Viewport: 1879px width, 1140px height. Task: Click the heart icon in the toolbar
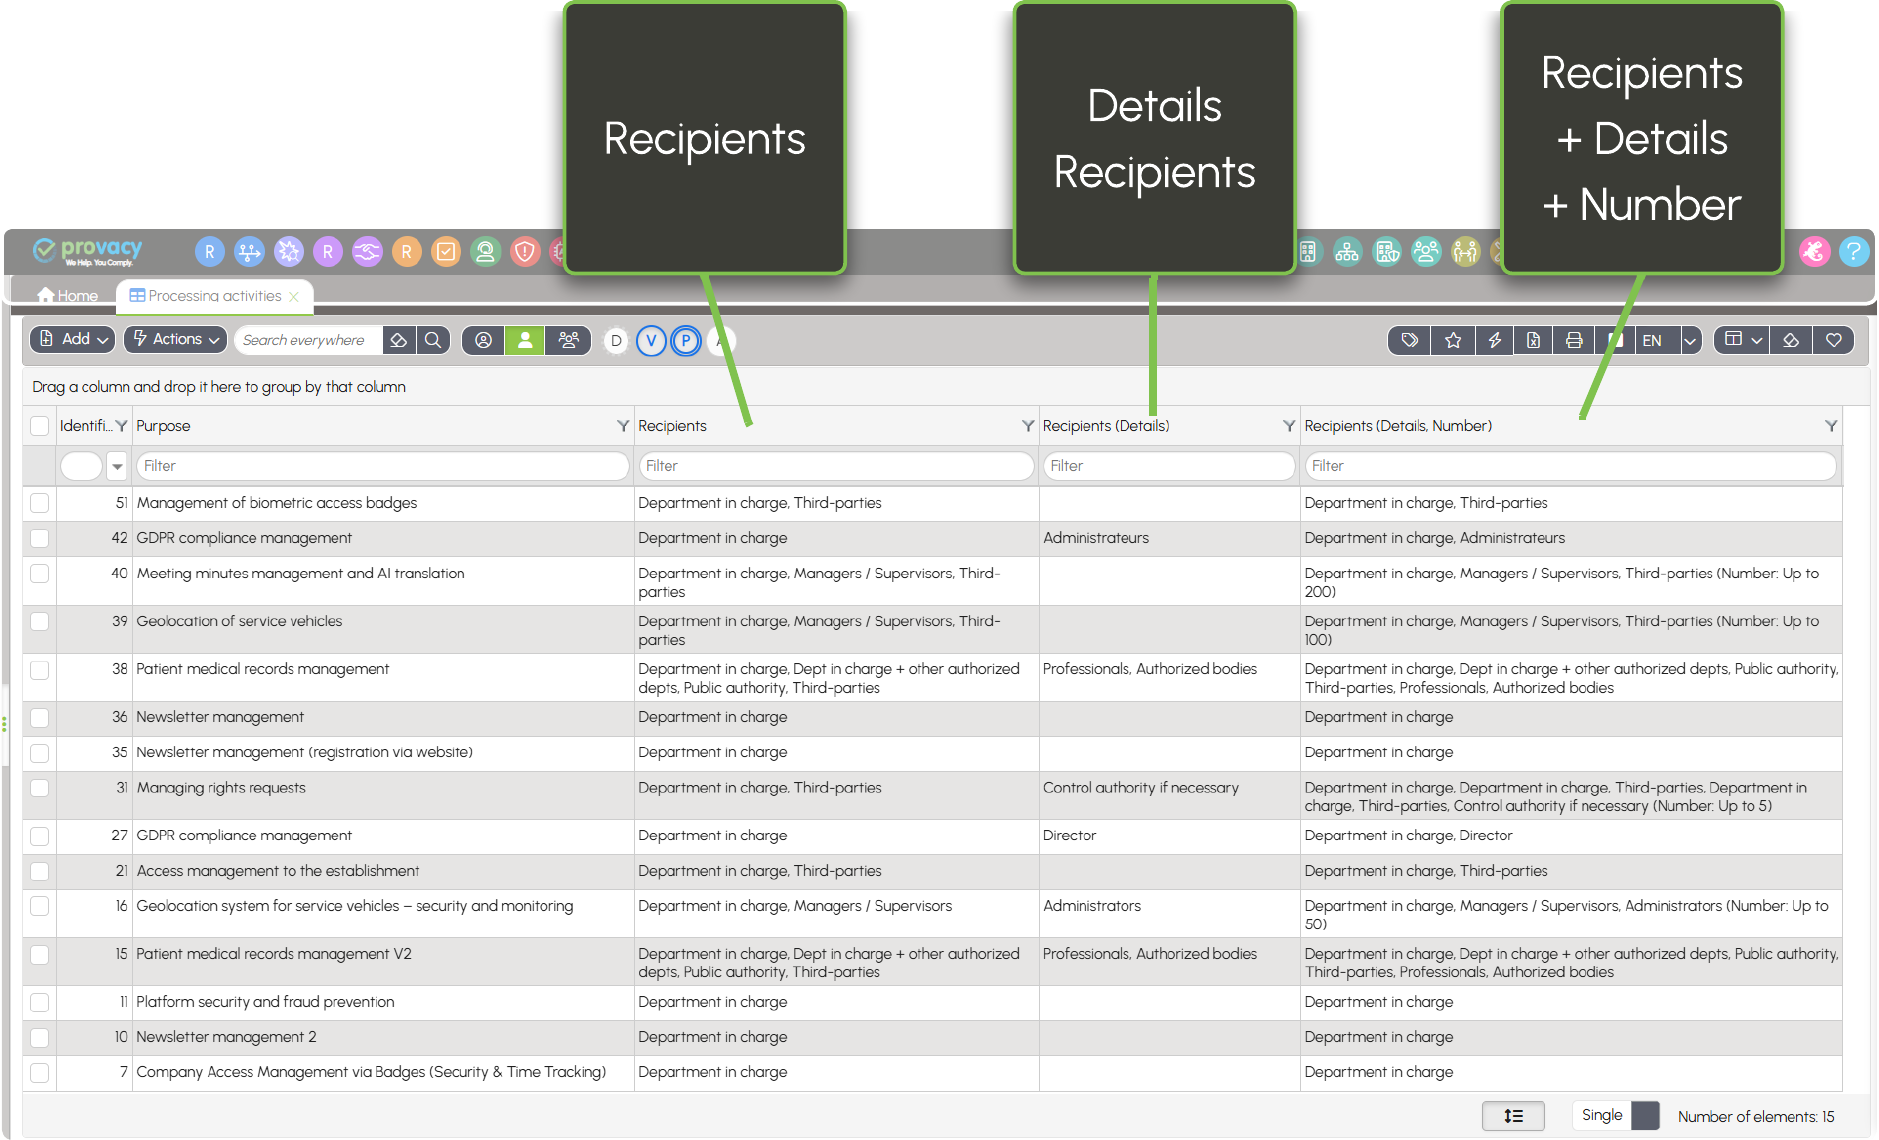pyautogui.click(x=1833, y=341)
